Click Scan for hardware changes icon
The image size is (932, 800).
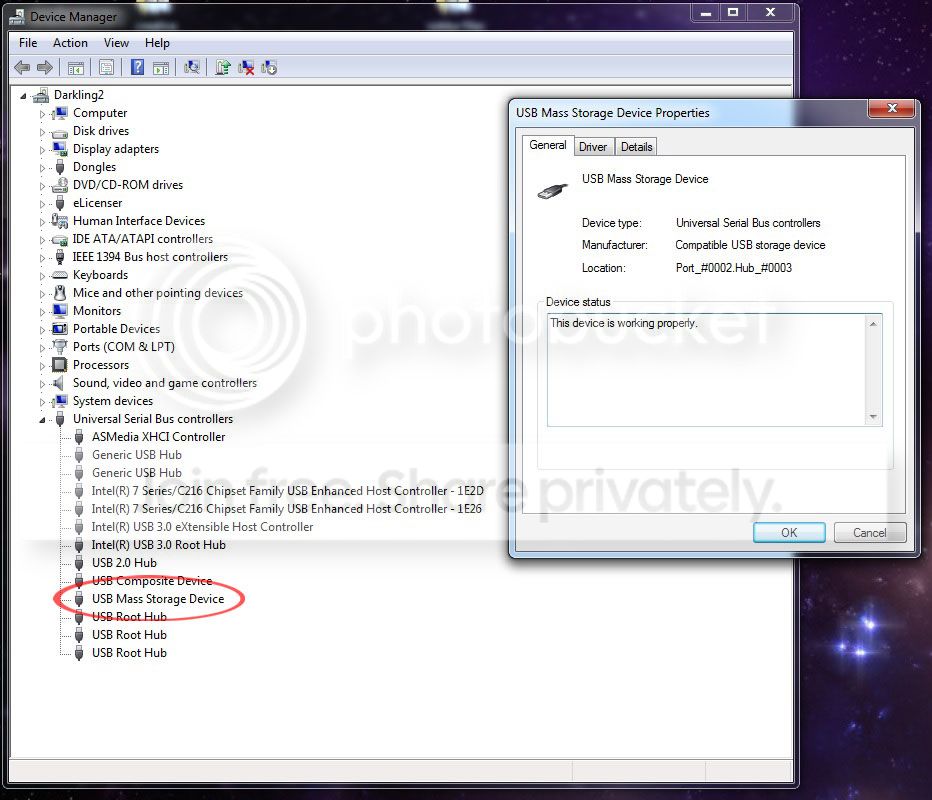[x=191, y=67]
